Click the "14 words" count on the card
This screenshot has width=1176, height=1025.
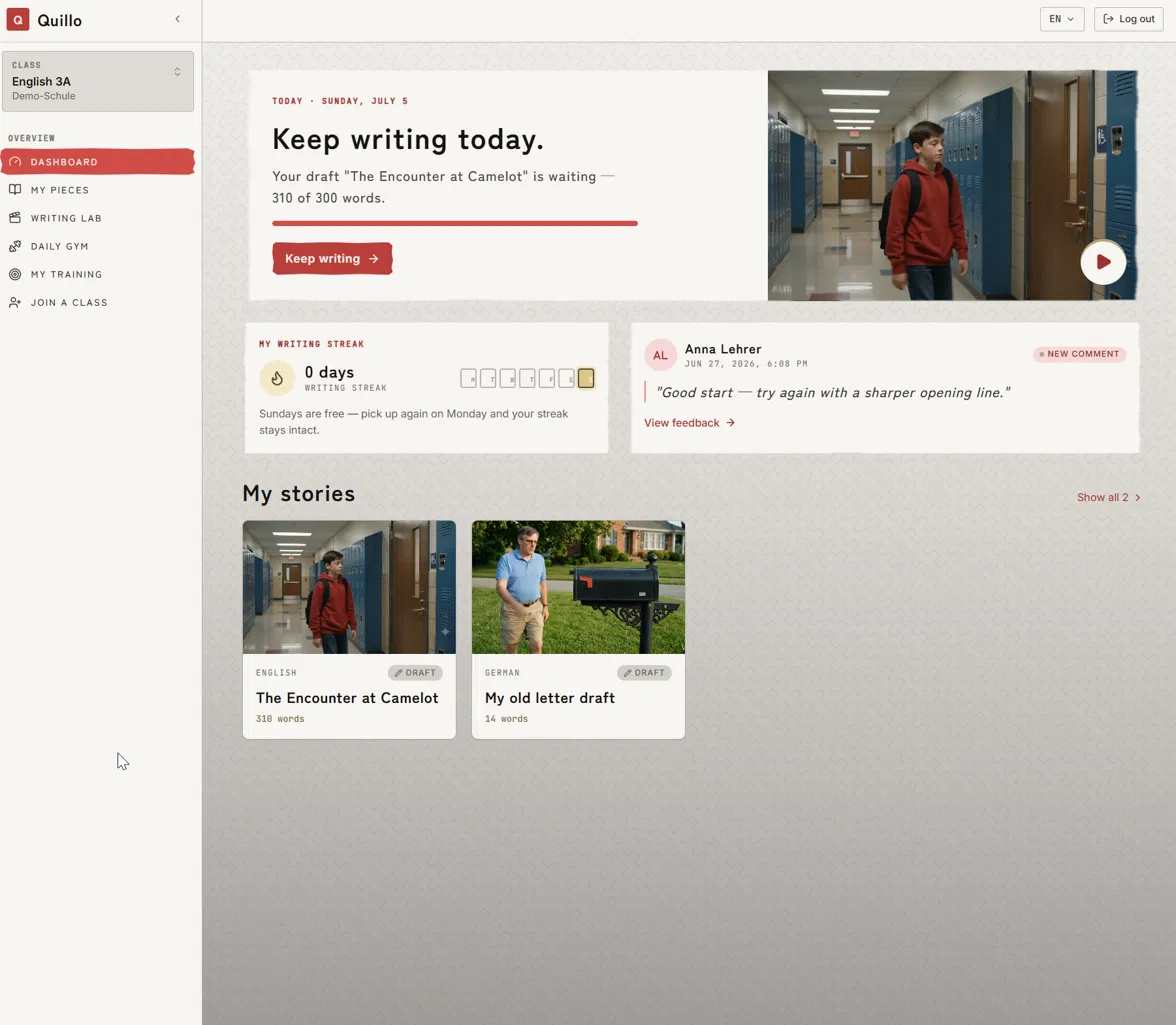(506, 719)
